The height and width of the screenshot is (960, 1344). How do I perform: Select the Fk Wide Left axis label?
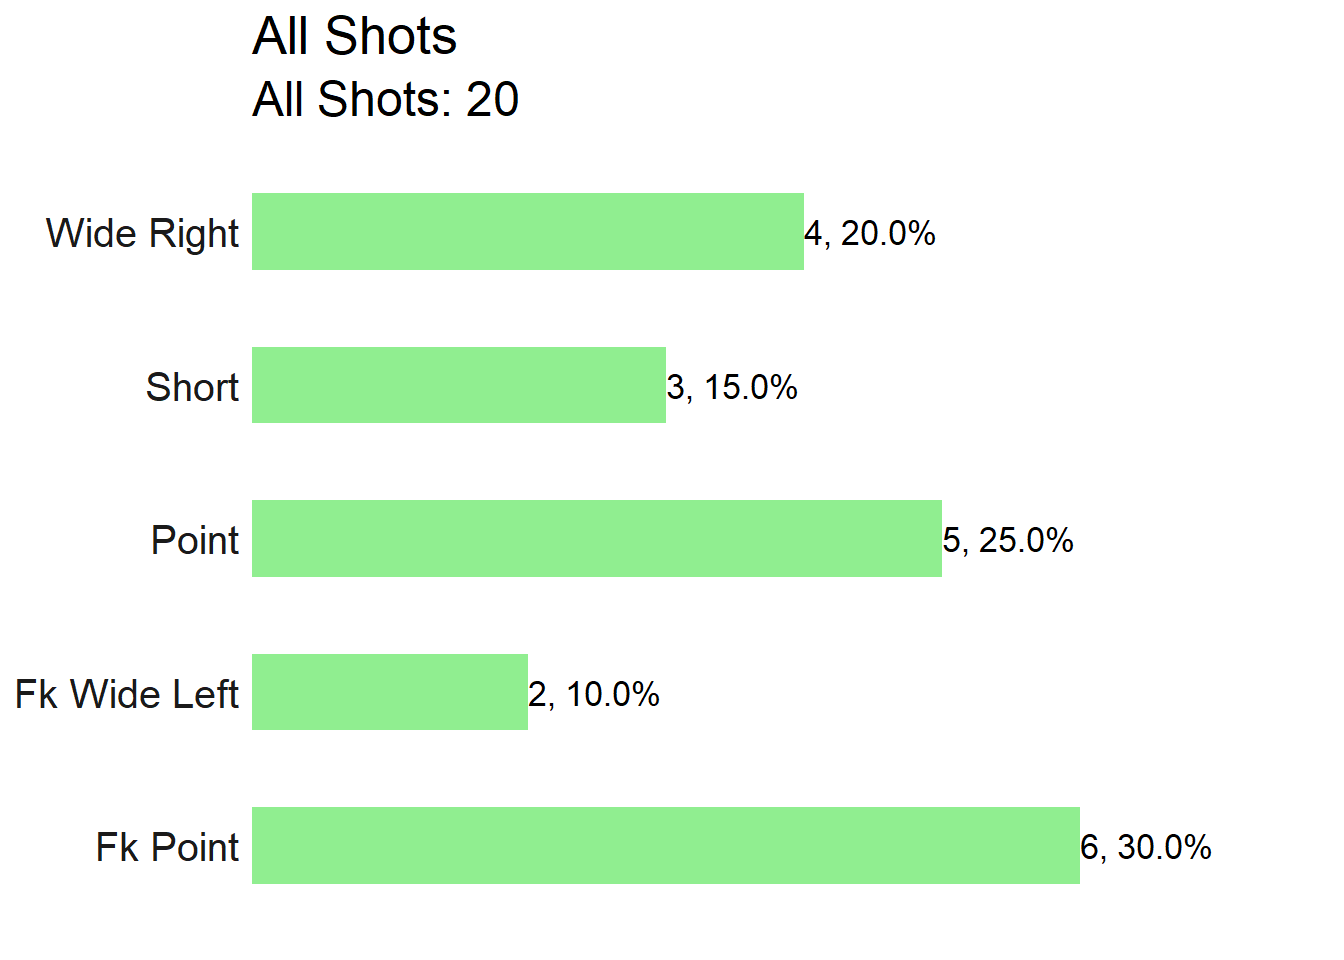[x=127, y=694]
